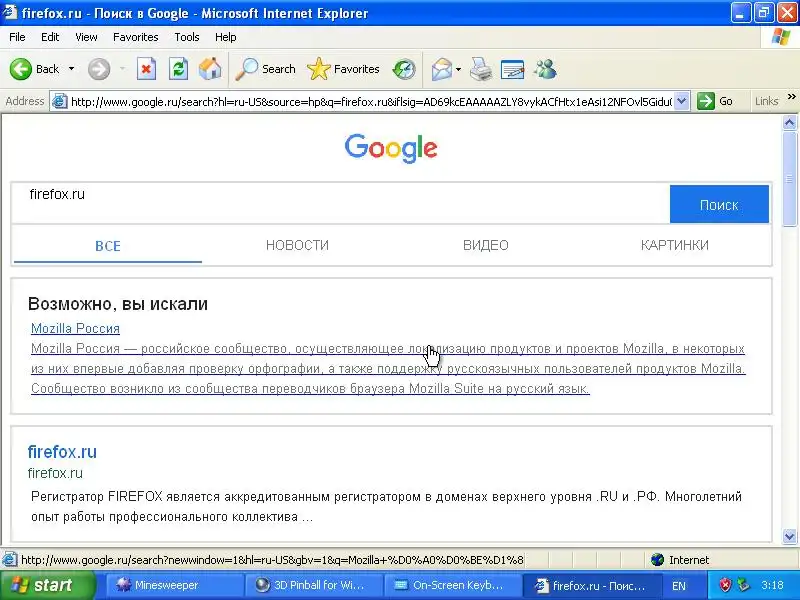Switch to the ВИДЕО tab
800x600 pixels.
point(486,245)
